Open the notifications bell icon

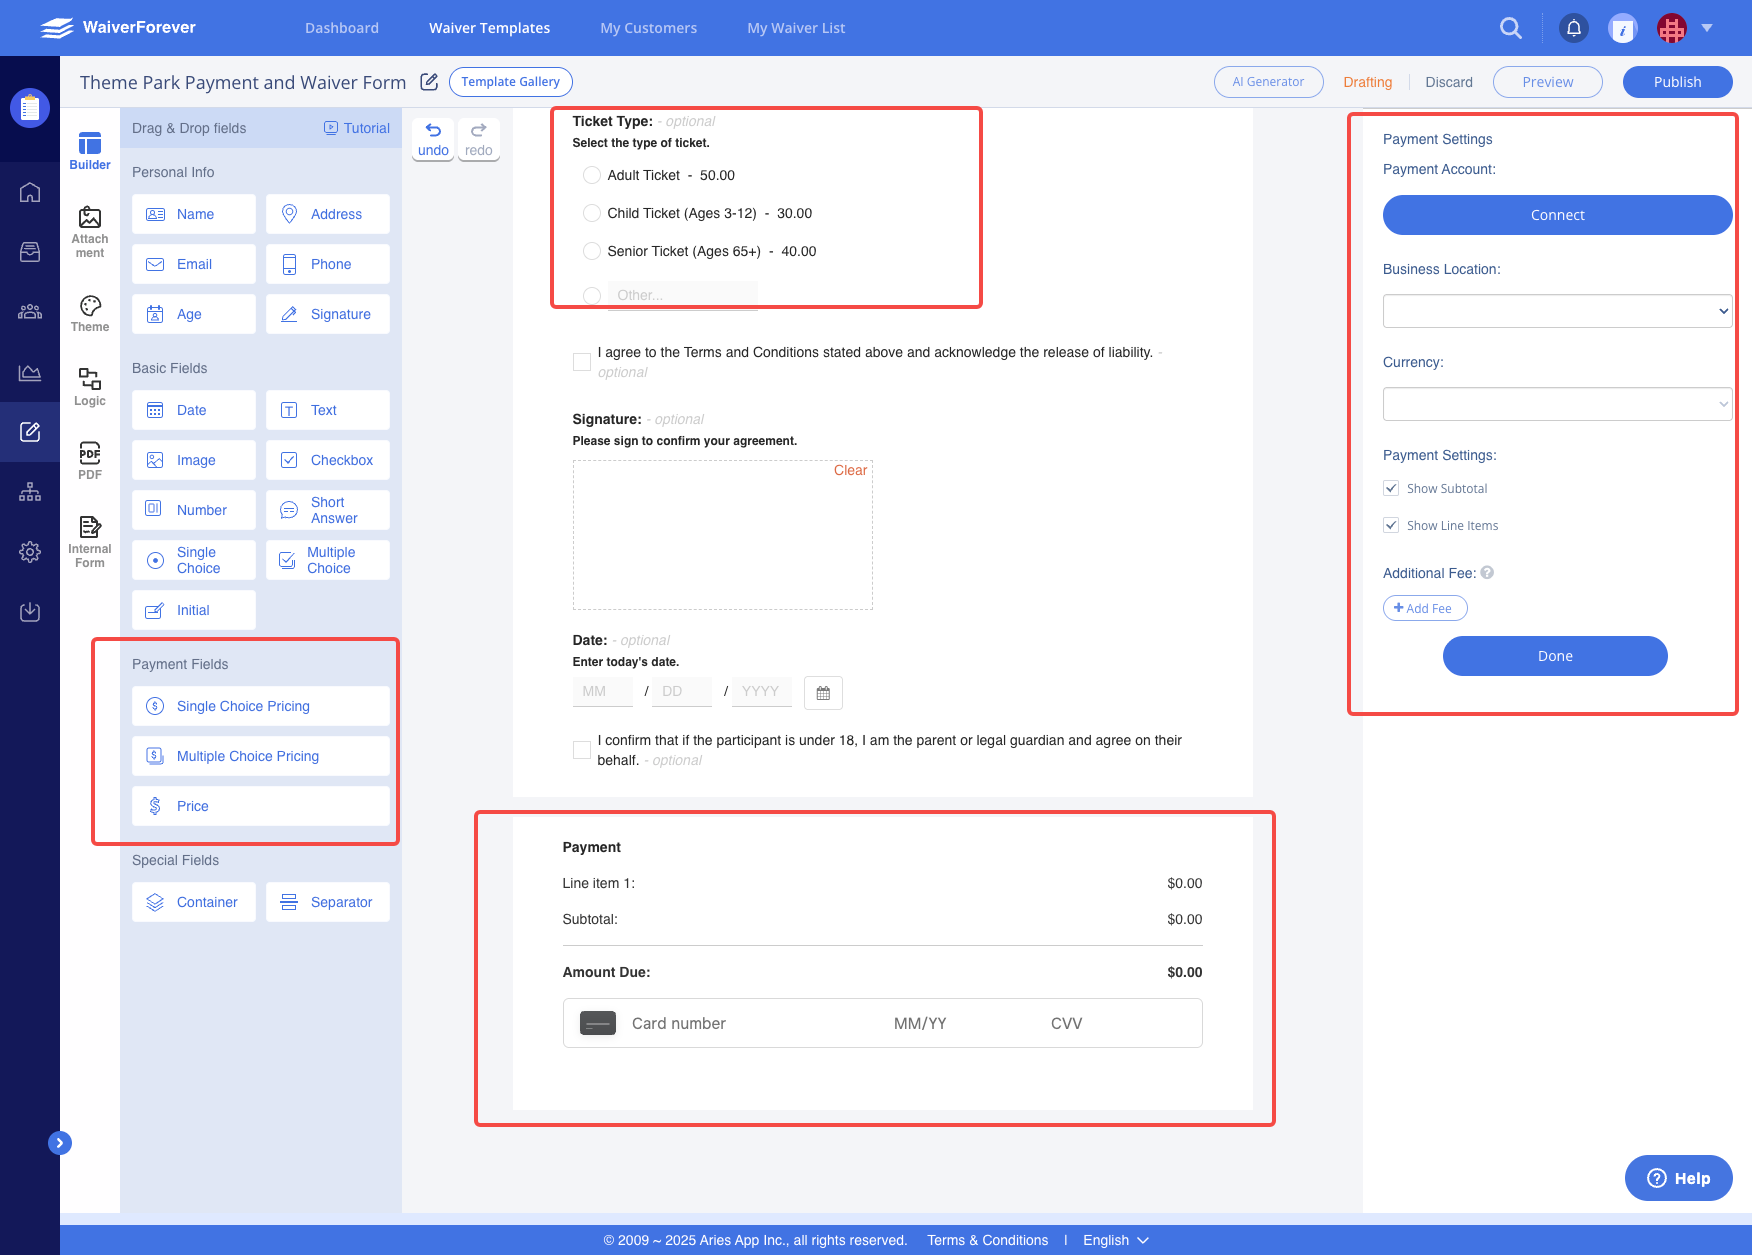[1574, 28]
